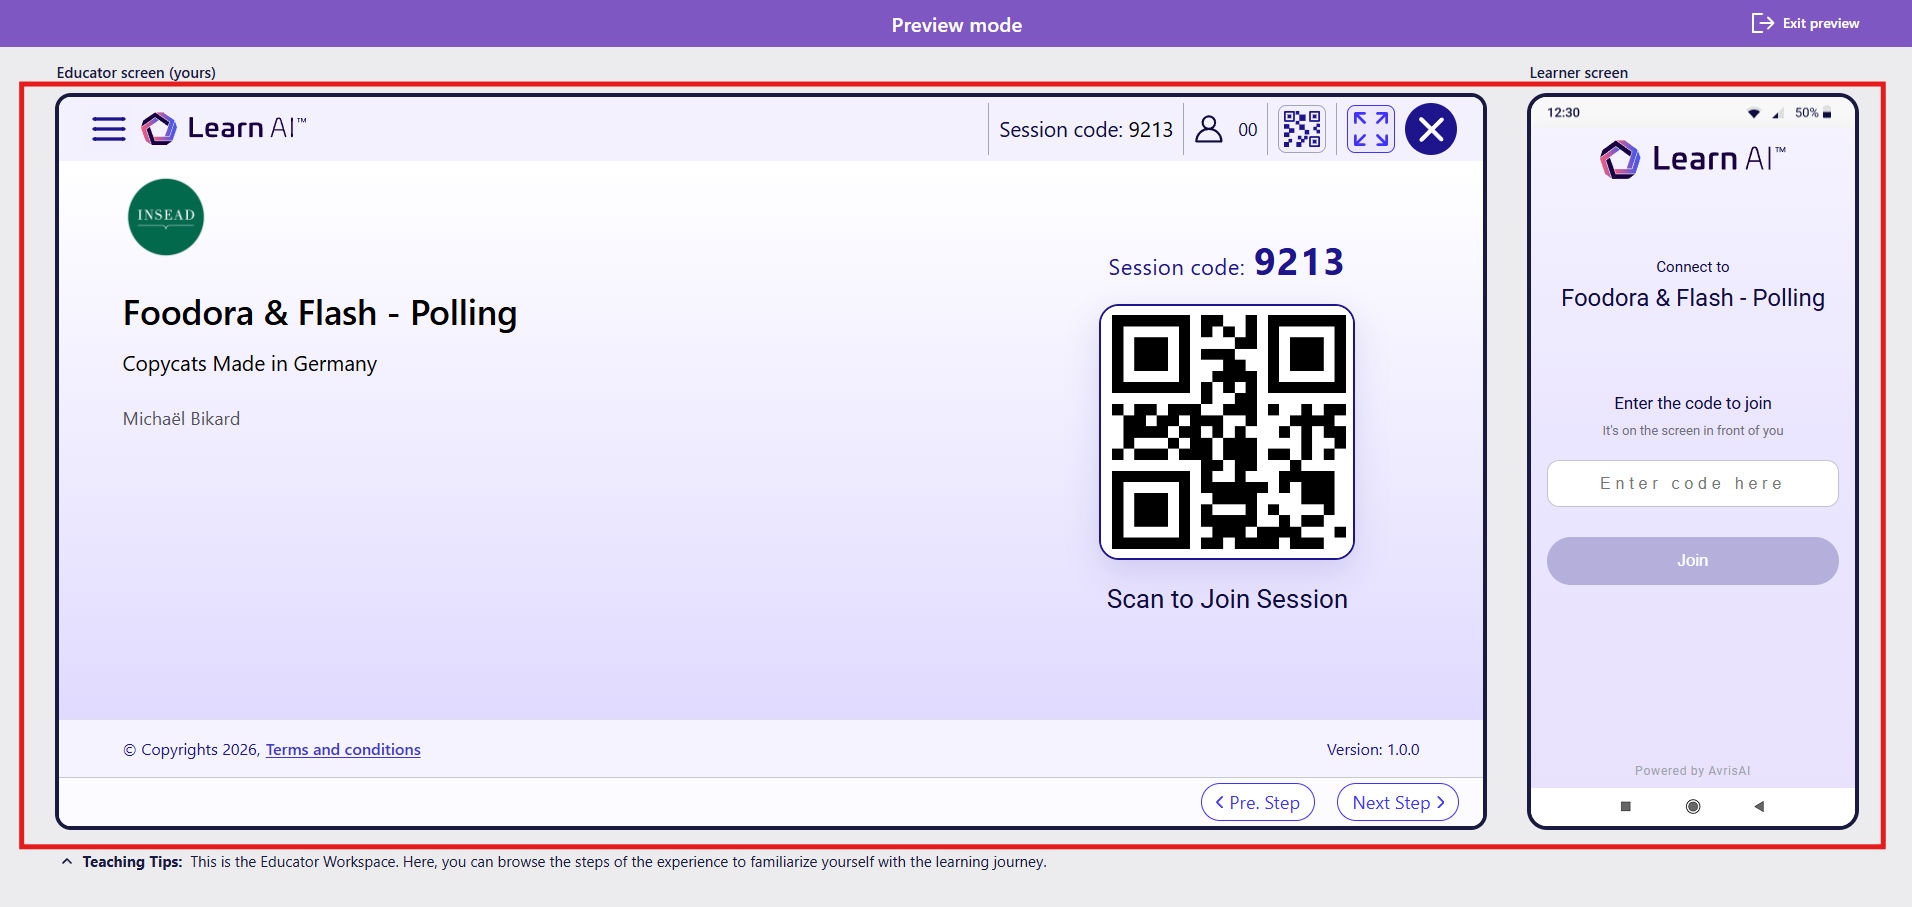The height and width of the screenshot is (907, 1912).
Task: Click subtitle 'Copycats Made in Germany'
Action: pos(250,364)
